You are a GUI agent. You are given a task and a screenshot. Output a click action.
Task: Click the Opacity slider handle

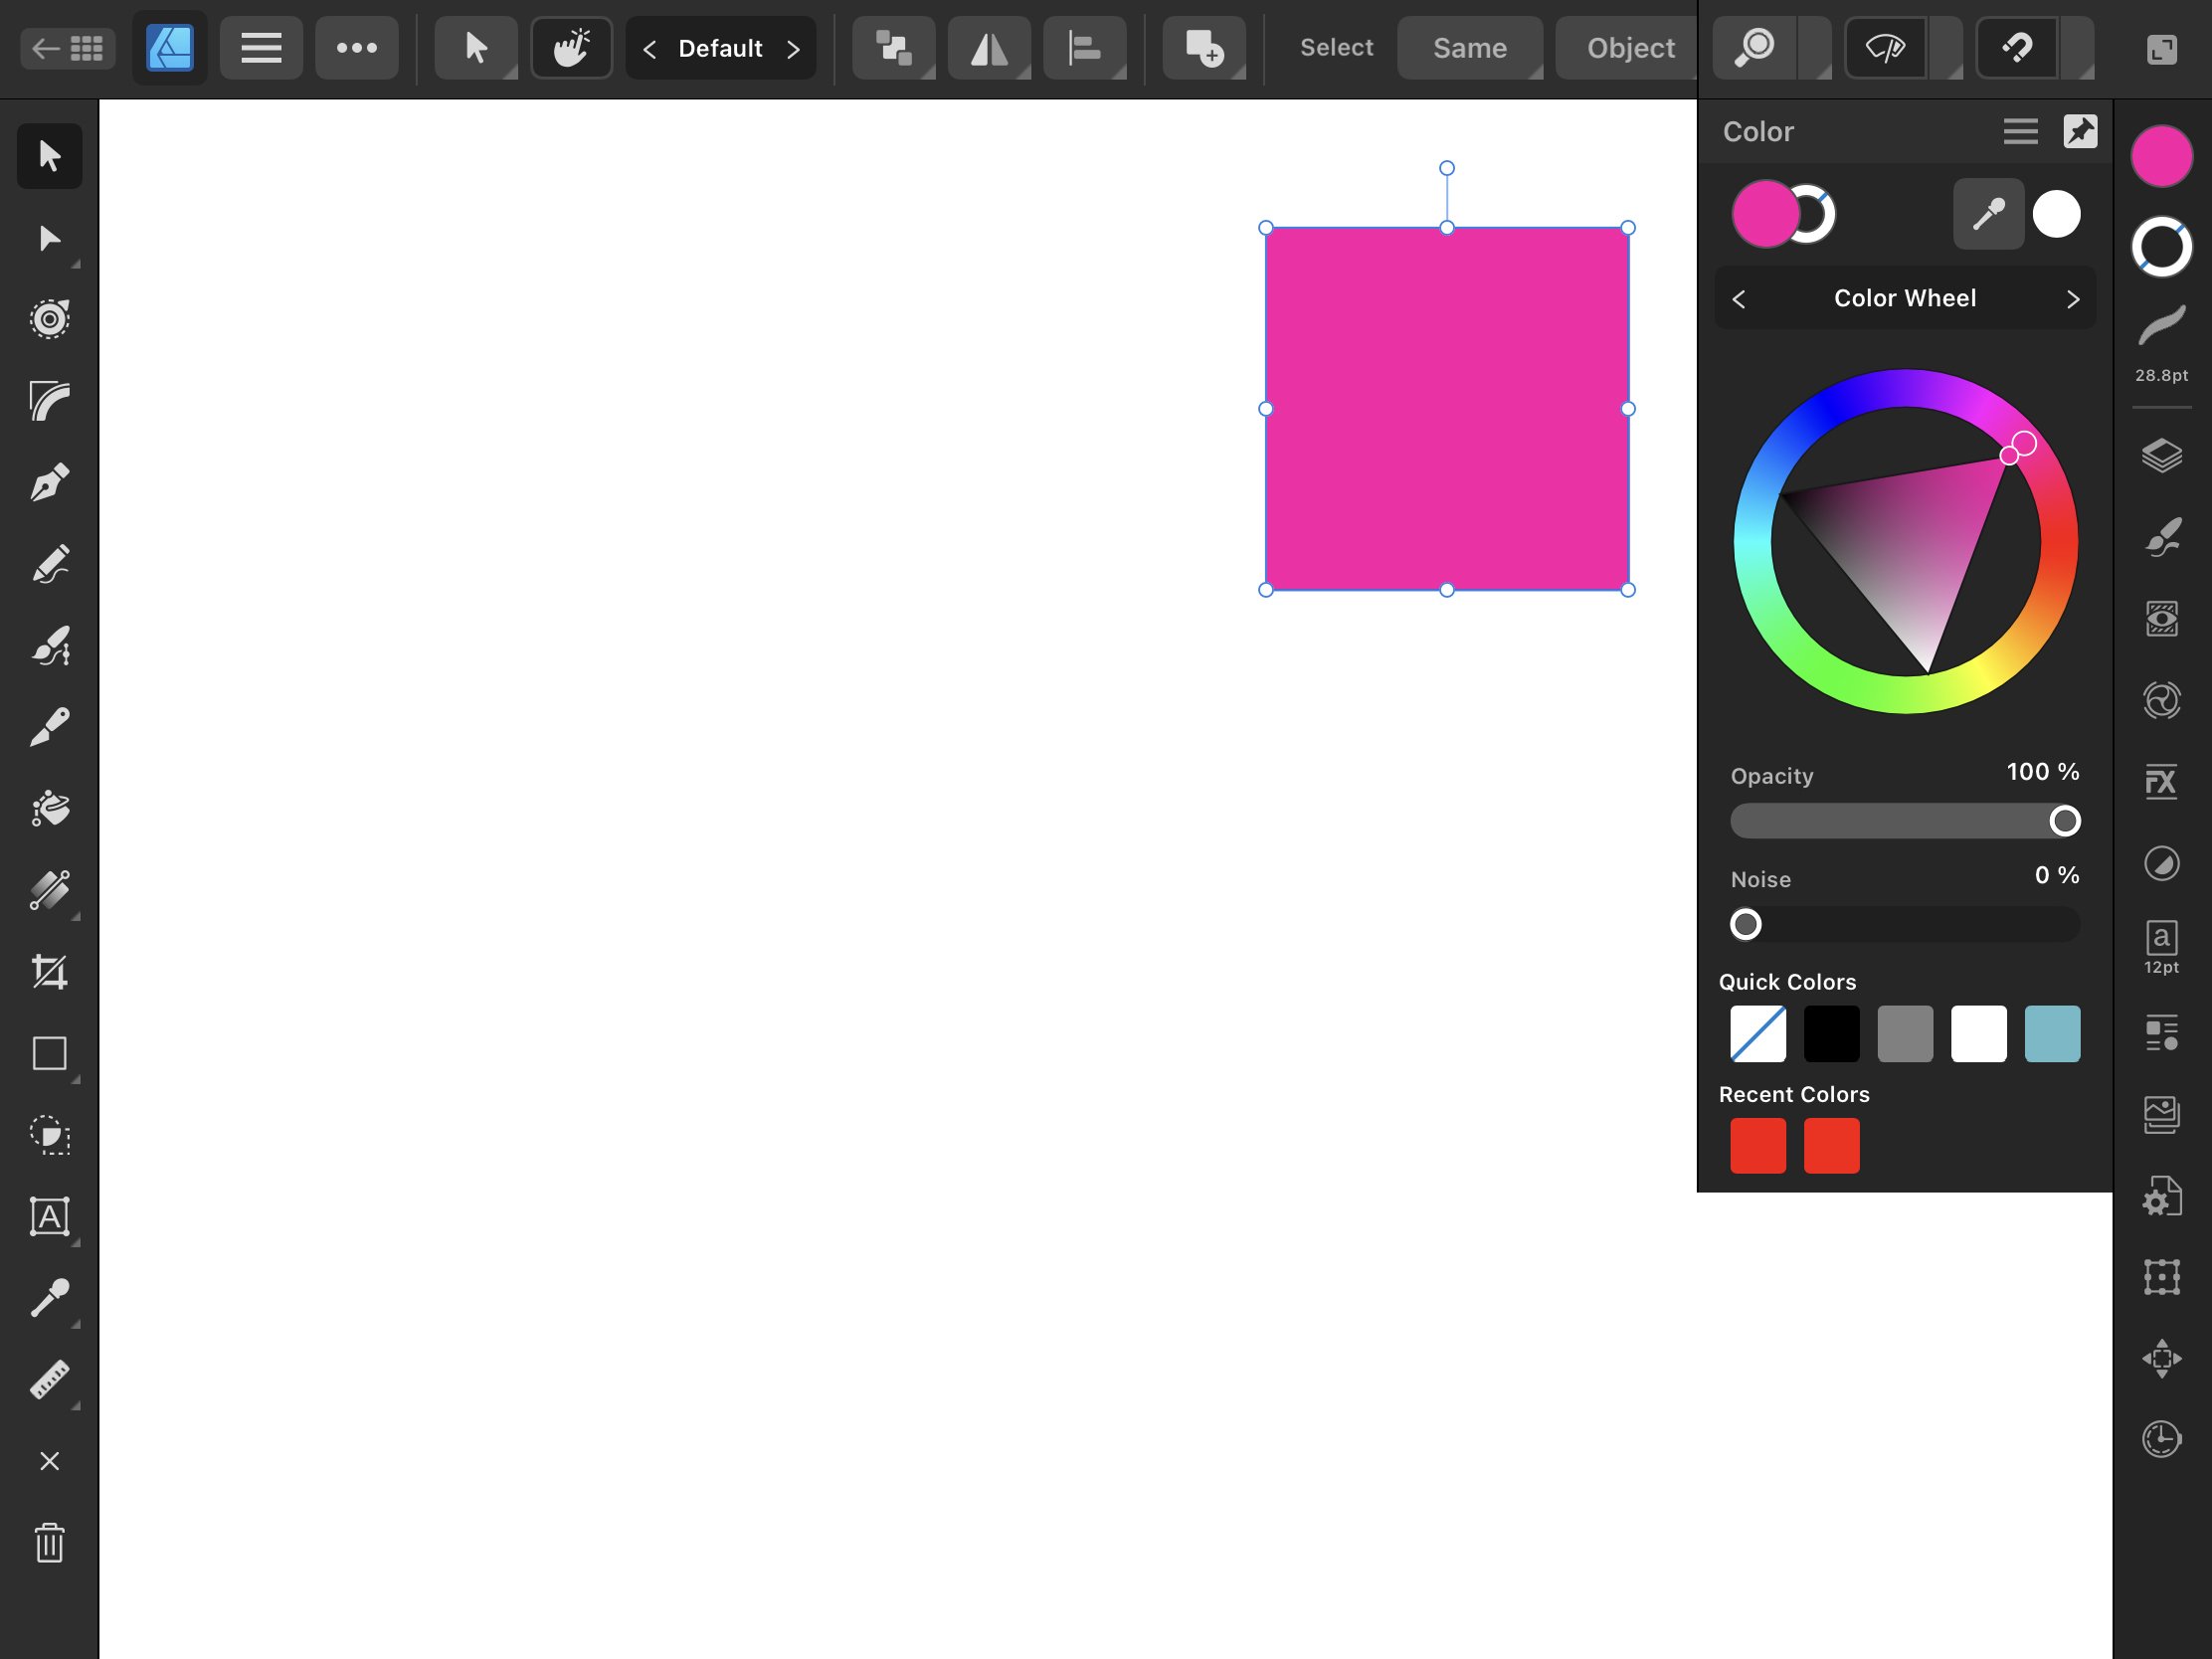pyautogui.click(x=2065, y=821)
